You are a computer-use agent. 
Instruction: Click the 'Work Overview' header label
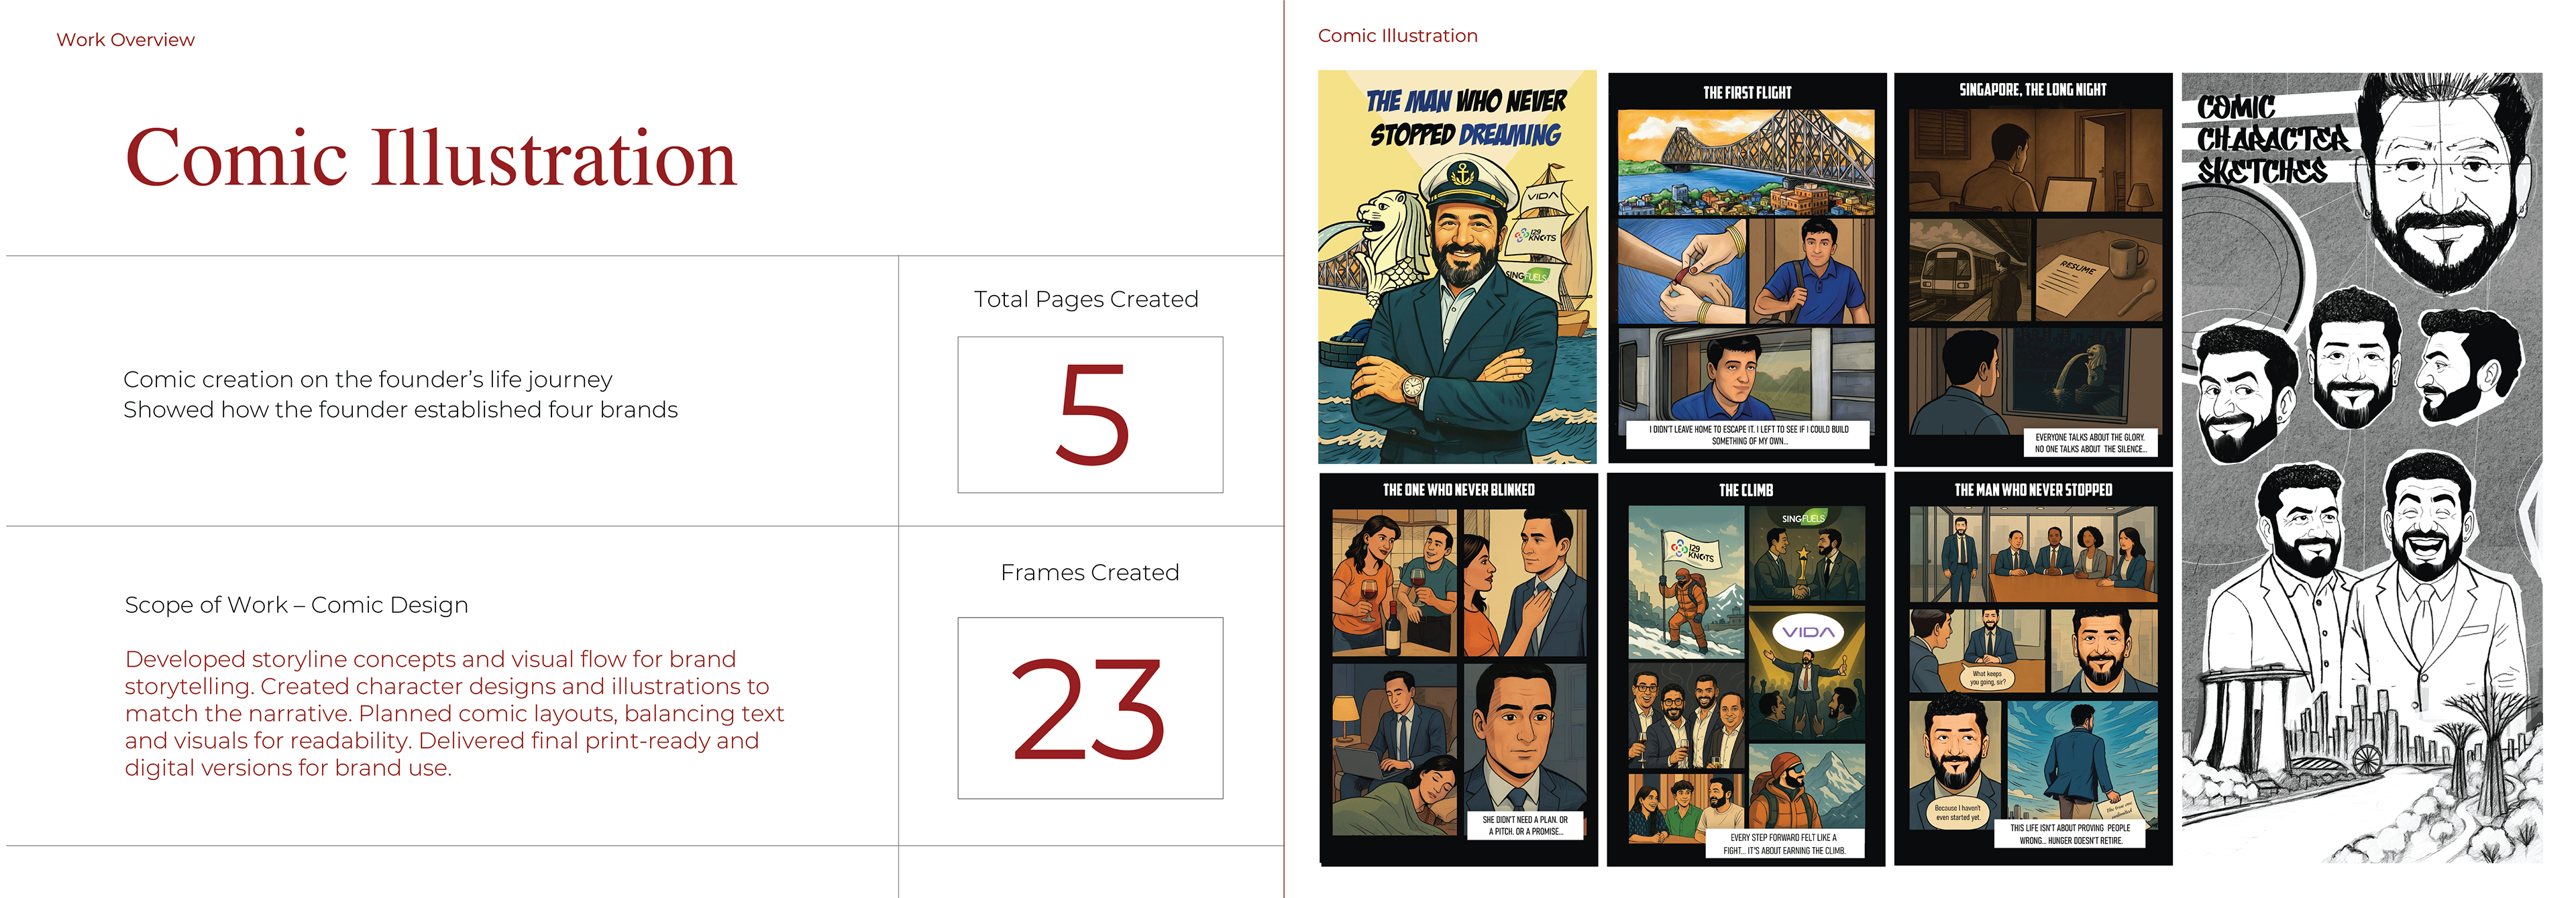pyautogui.click(x=125, y=40)
